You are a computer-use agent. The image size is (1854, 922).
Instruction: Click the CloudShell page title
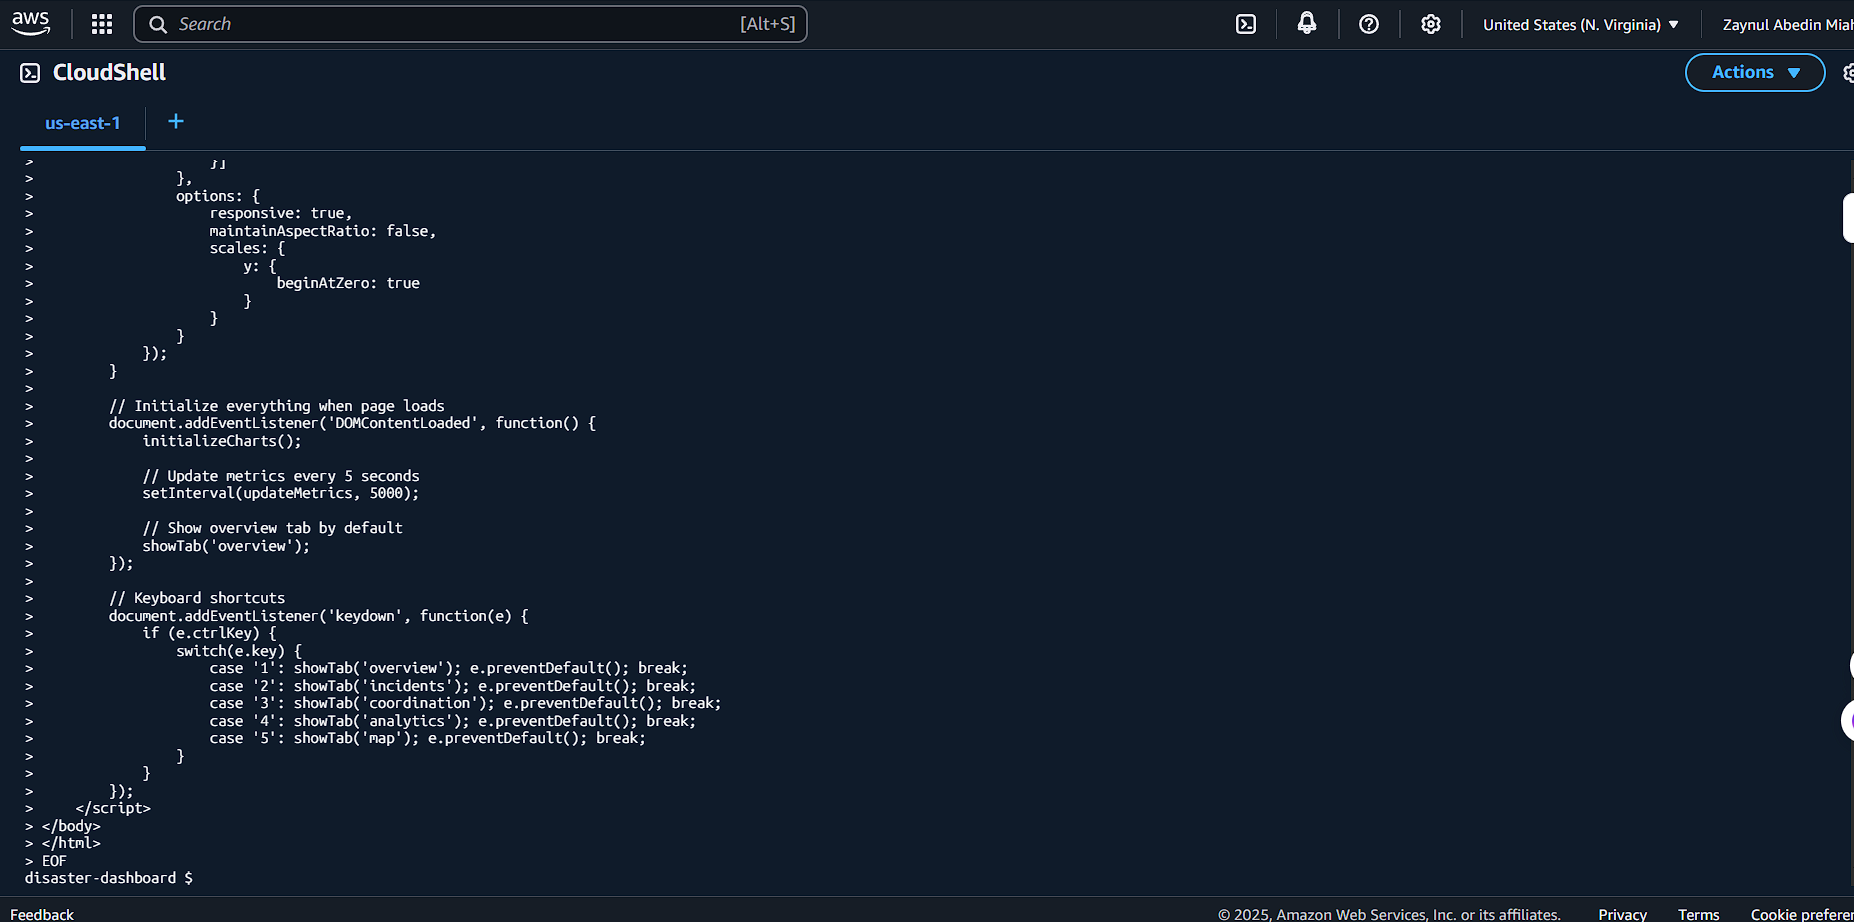tap(109, 72)
